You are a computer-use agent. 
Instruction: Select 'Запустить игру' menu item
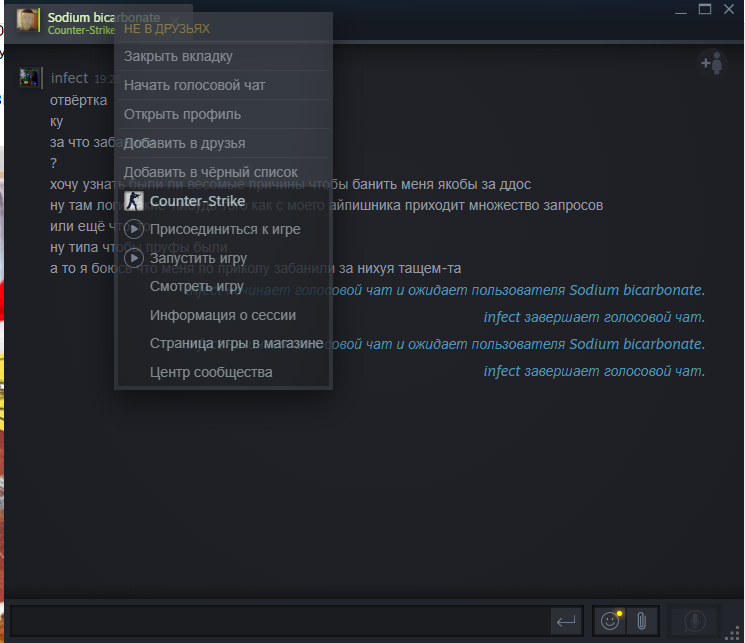click(x=223, y=258)
